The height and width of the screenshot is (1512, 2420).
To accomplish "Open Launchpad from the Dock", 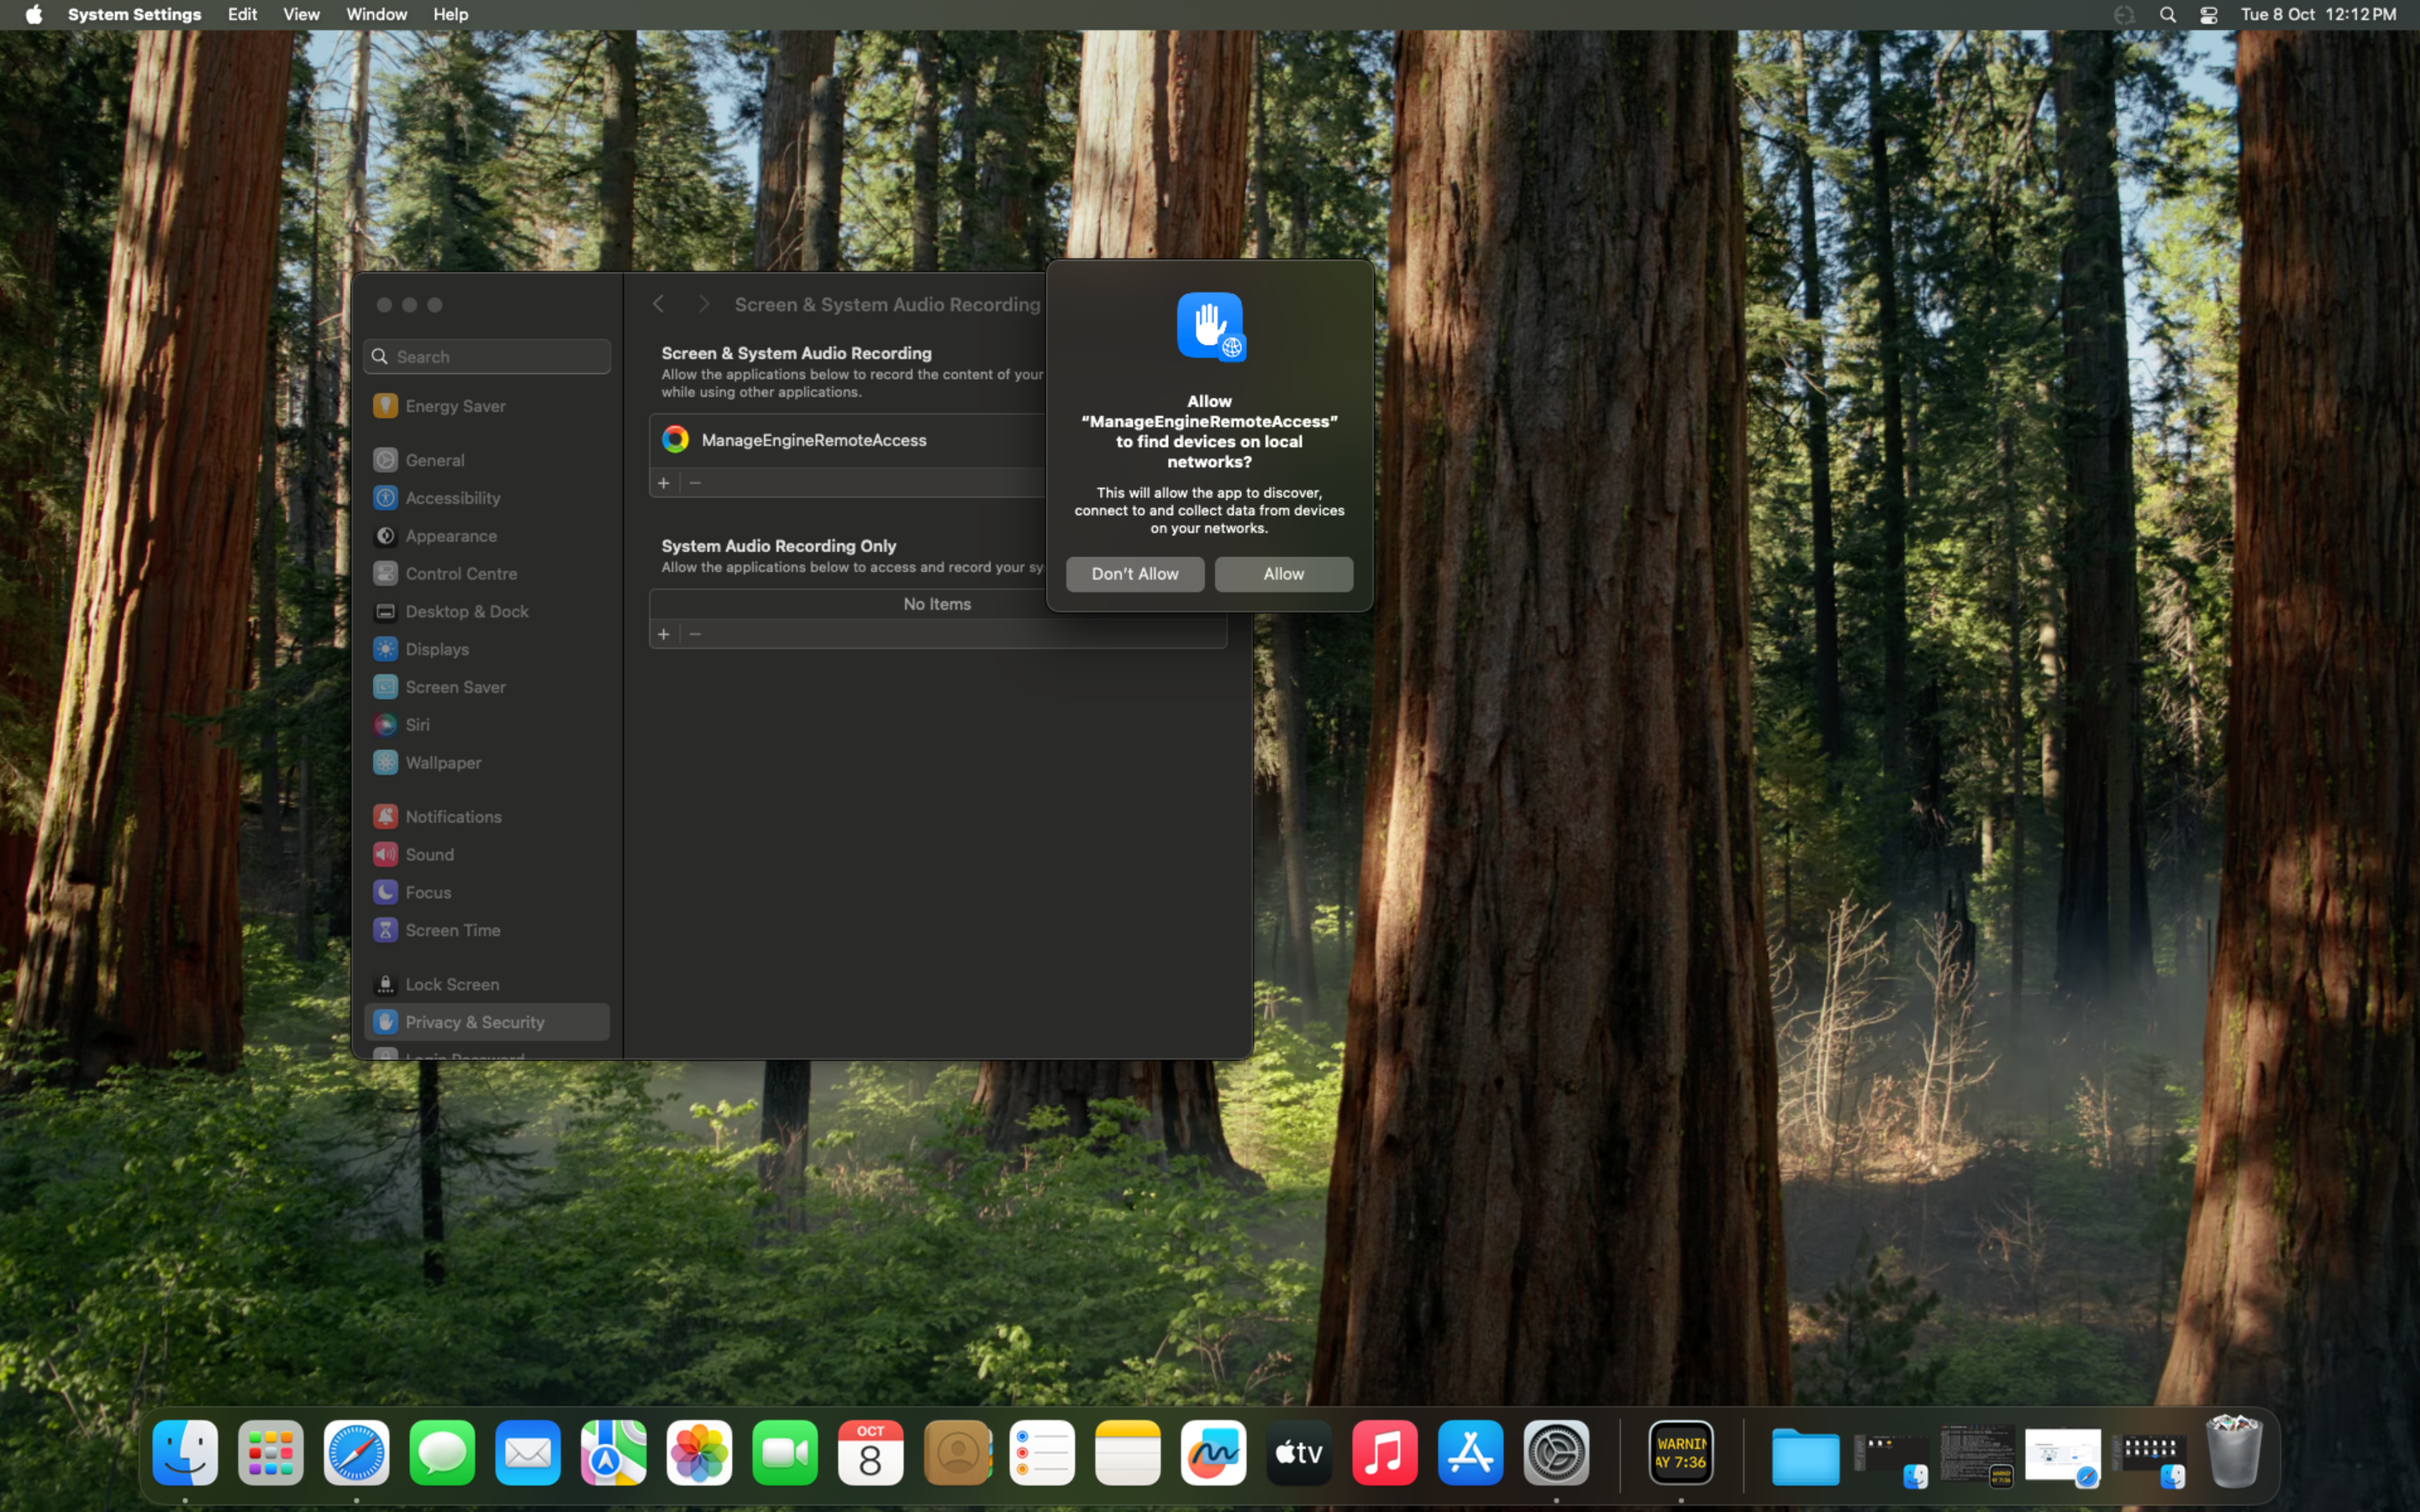I will click(270, 1453).
